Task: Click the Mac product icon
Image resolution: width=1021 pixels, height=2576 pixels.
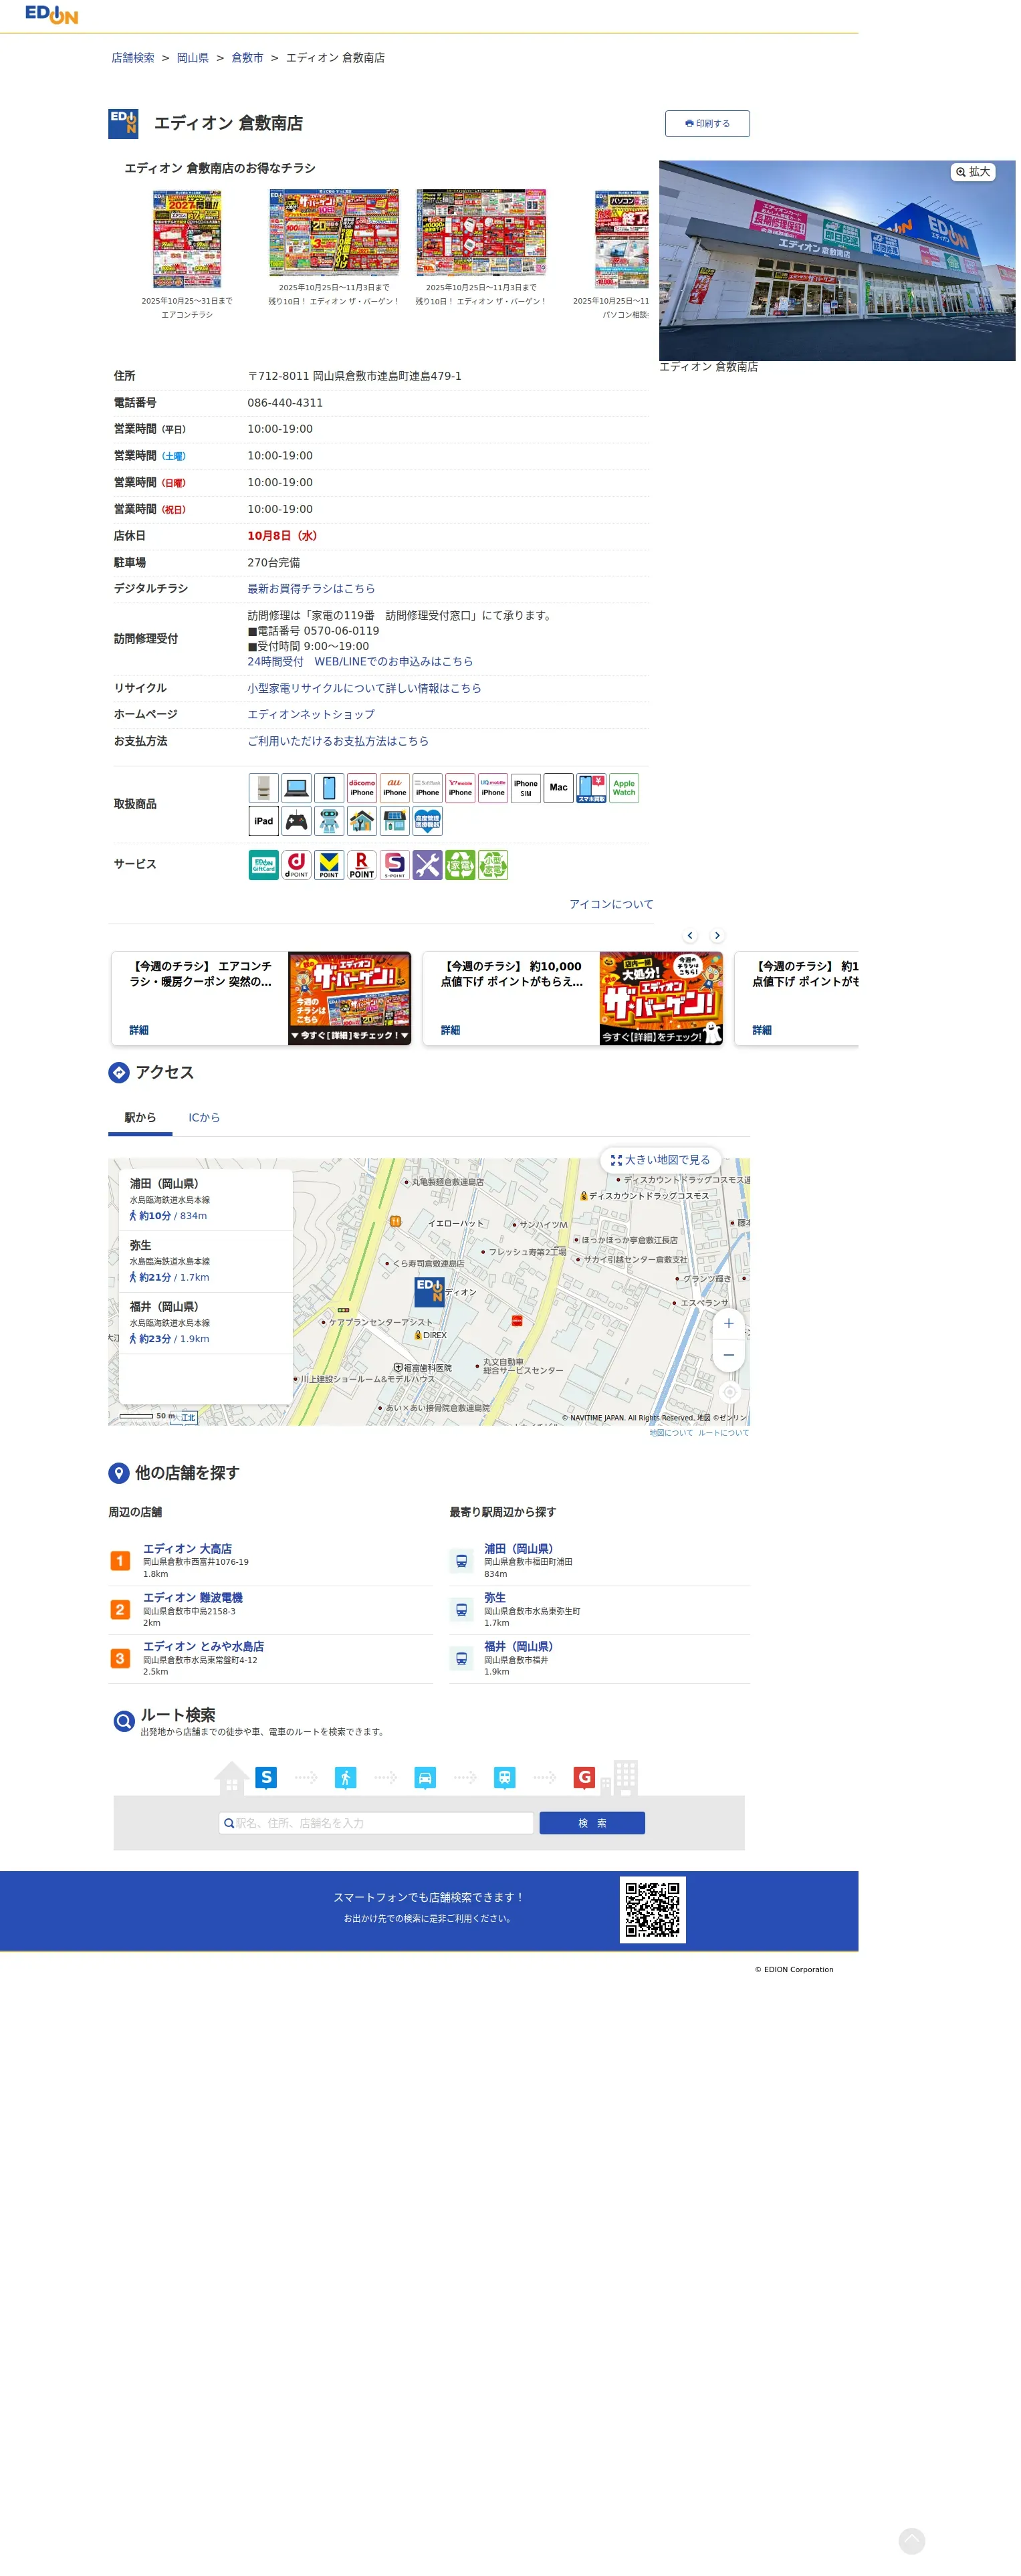Action: click(559, 788)
